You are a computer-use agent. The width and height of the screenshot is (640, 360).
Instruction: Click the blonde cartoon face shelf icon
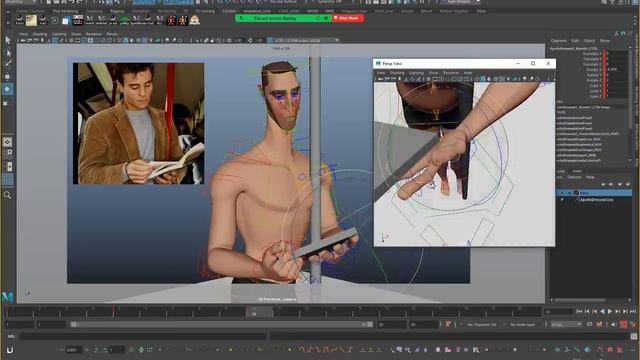click(x=194, y=20)
